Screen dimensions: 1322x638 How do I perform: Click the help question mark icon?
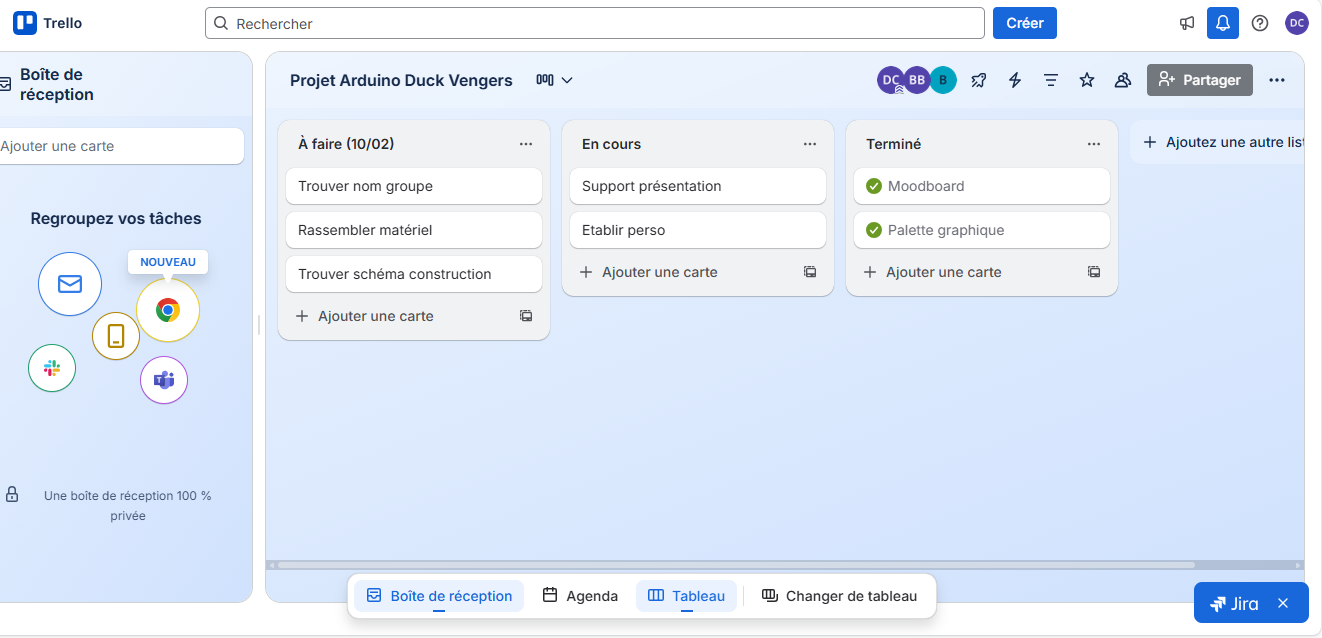[1260, 23]
